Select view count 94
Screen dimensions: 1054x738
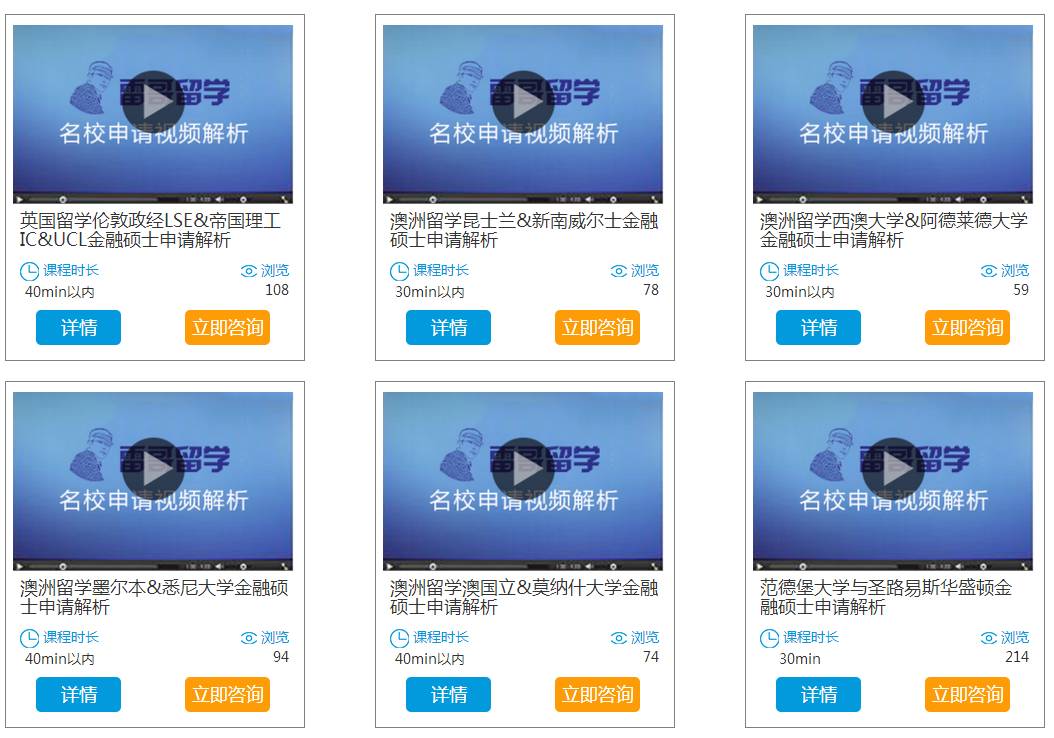coord(281,657)
